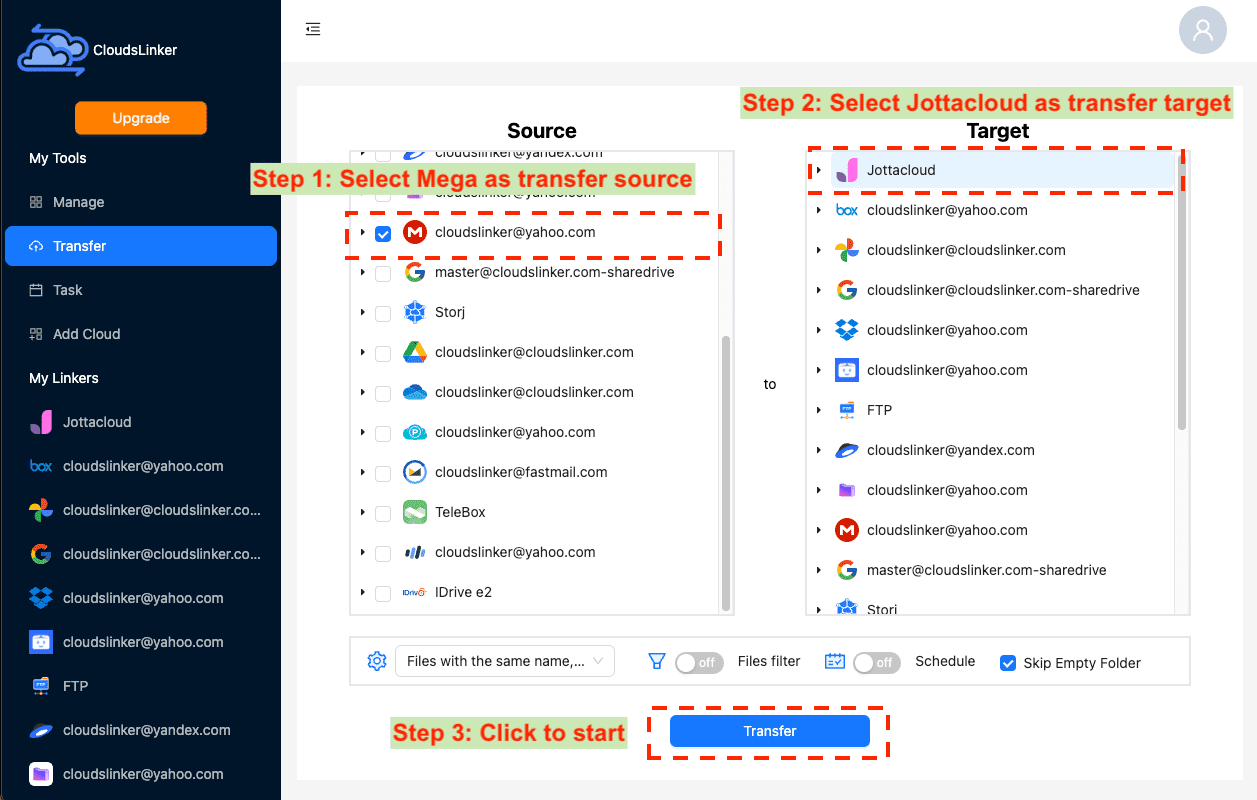Image resolution: width=1257 pixels, height=800 pixels.
Task: Expand Storj row in Source tree
Action: pos(362,312)
